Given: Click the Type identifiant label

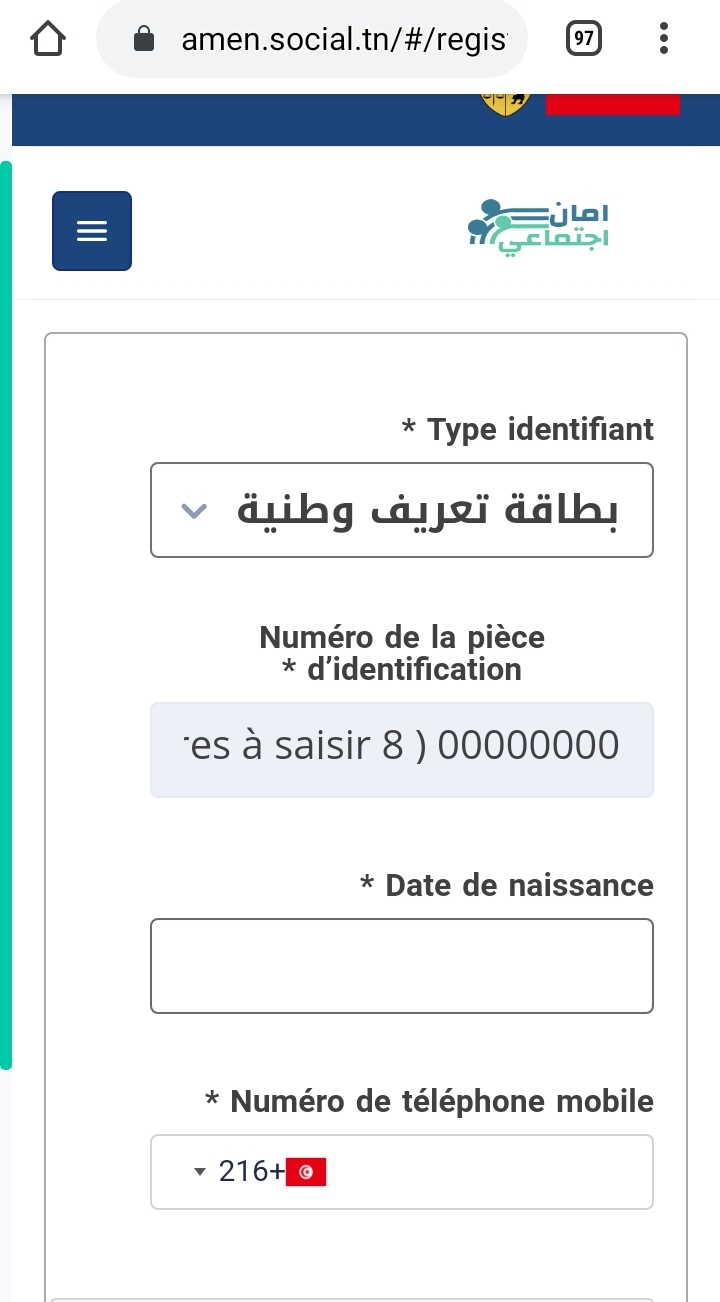Looking at the screenshot, I should coord(527,430).
